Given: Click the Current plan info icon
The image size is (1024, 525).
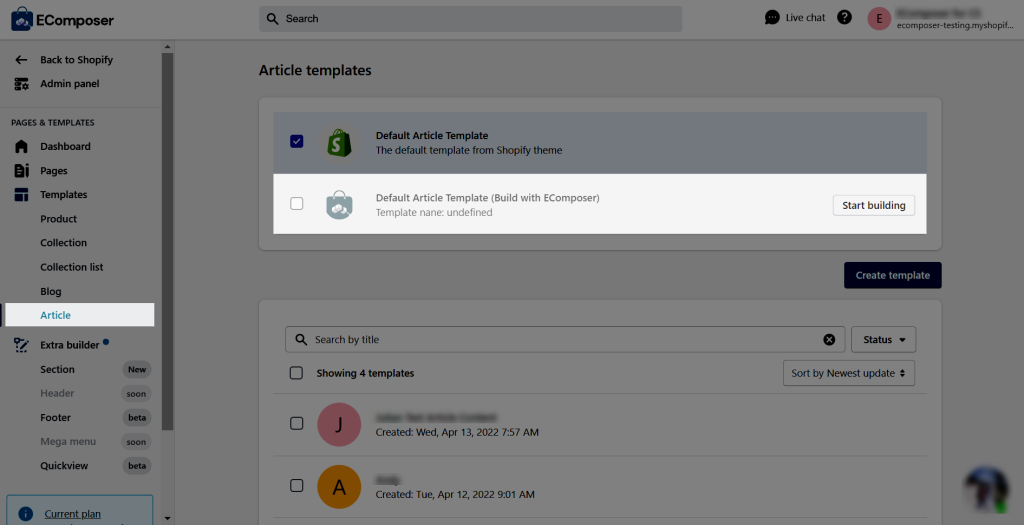Looking at the screenshot, I should click(x=25, y=514).
